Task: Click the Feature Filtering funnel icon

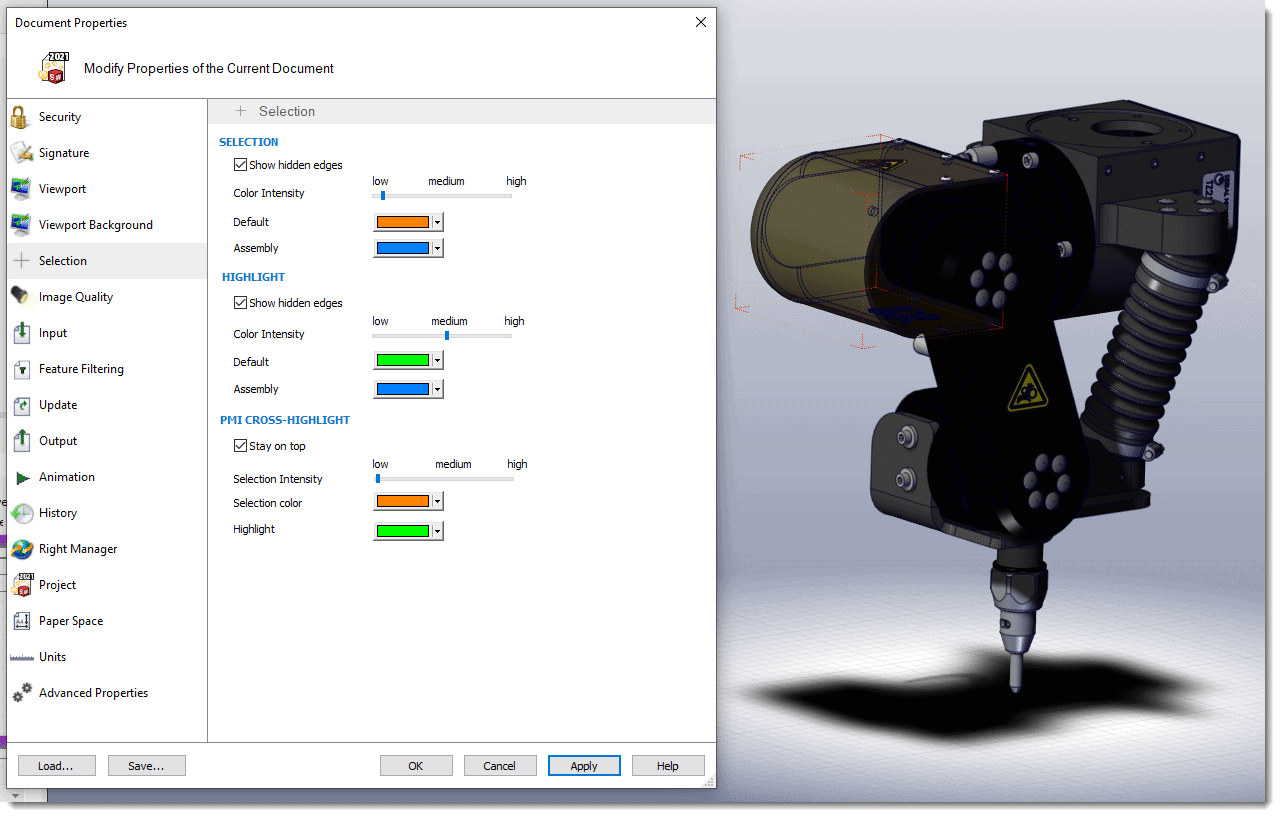Action: tap(21, 369)
